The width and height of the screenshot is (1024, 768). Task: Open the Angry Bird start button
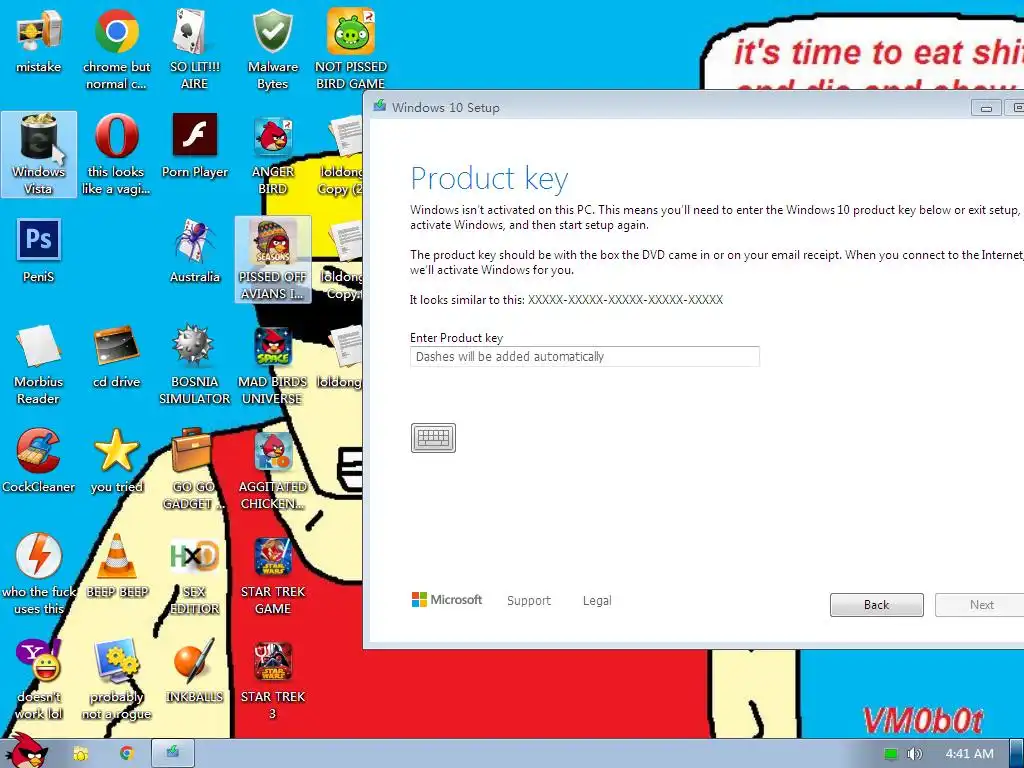(25, 751)
